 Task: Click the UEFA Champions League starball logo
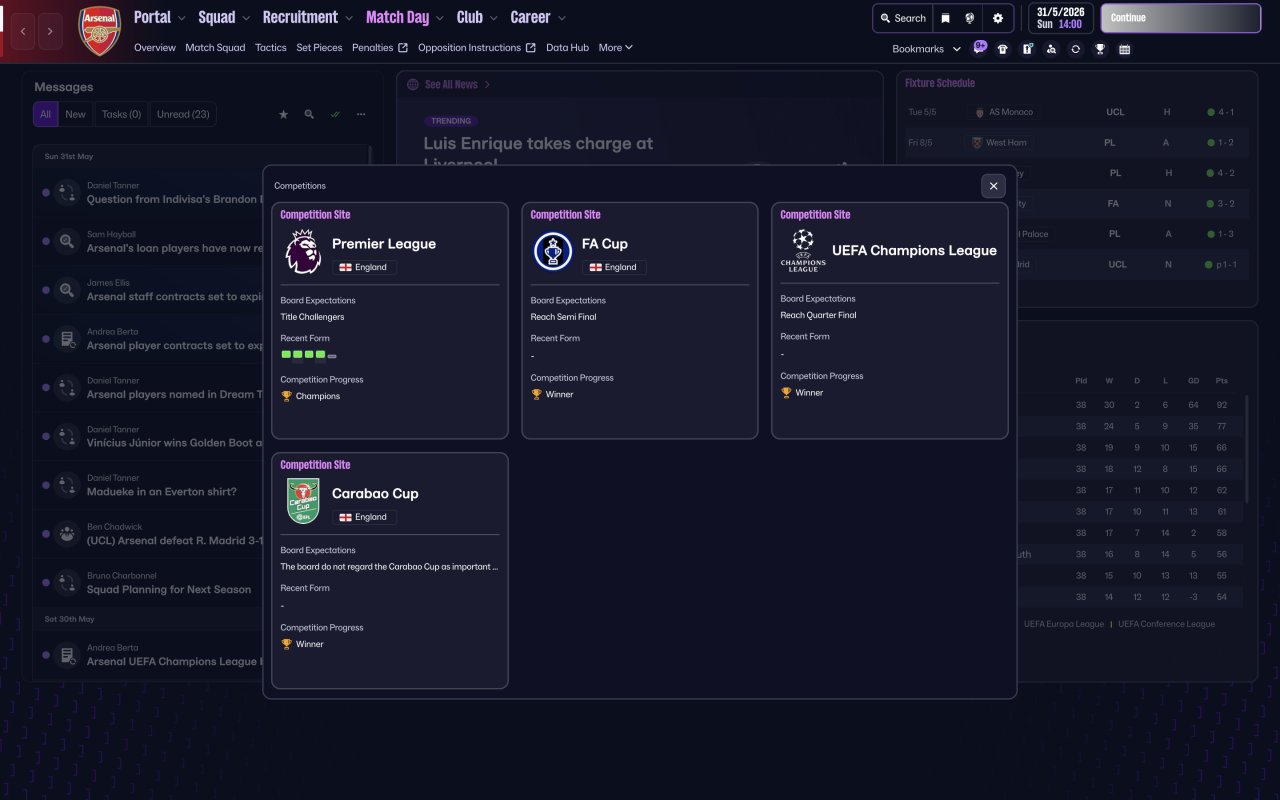point(803,250)
